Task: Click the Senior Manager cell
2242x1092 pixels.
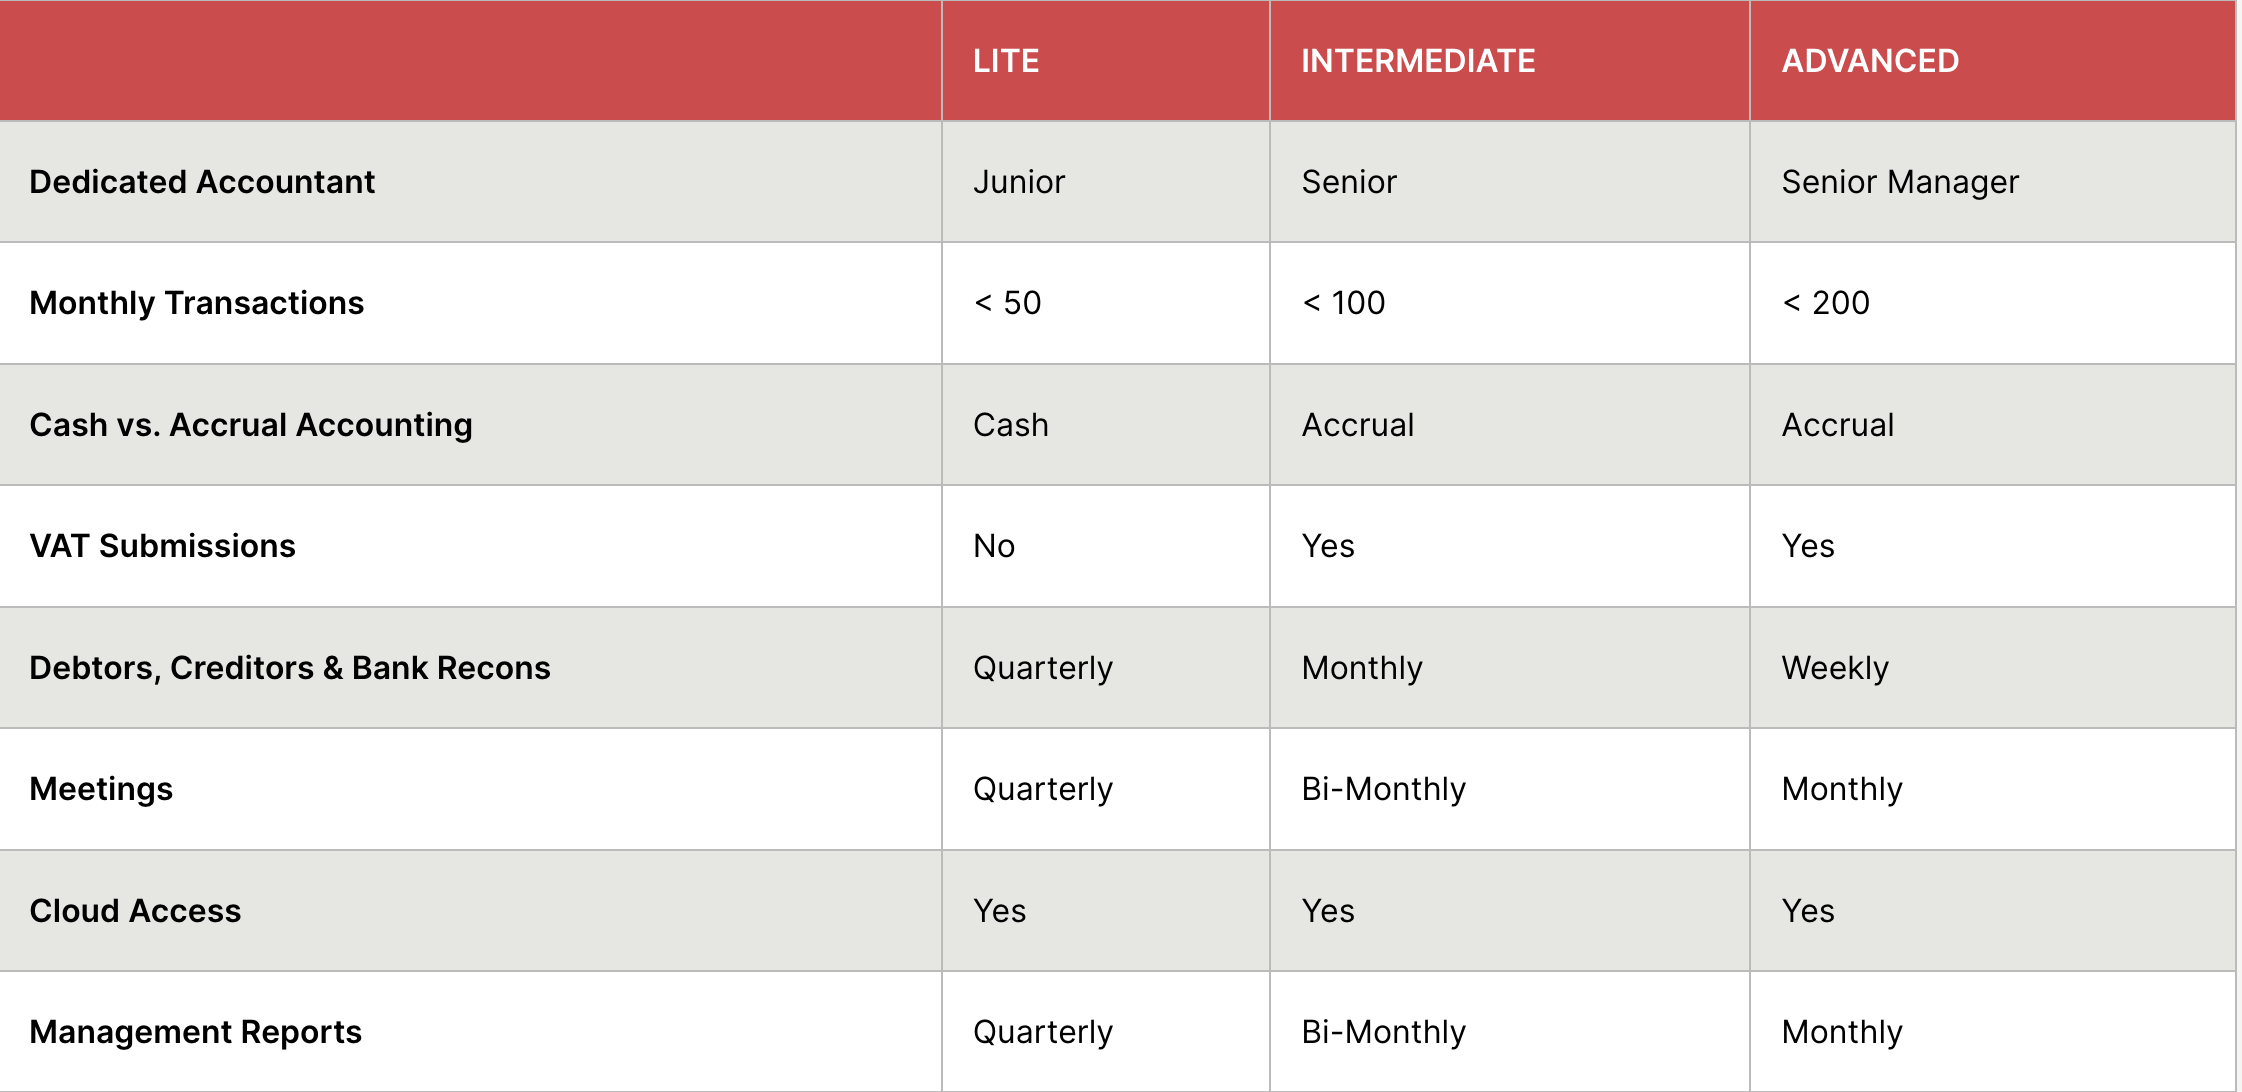Action: [x=1900, y=182]
